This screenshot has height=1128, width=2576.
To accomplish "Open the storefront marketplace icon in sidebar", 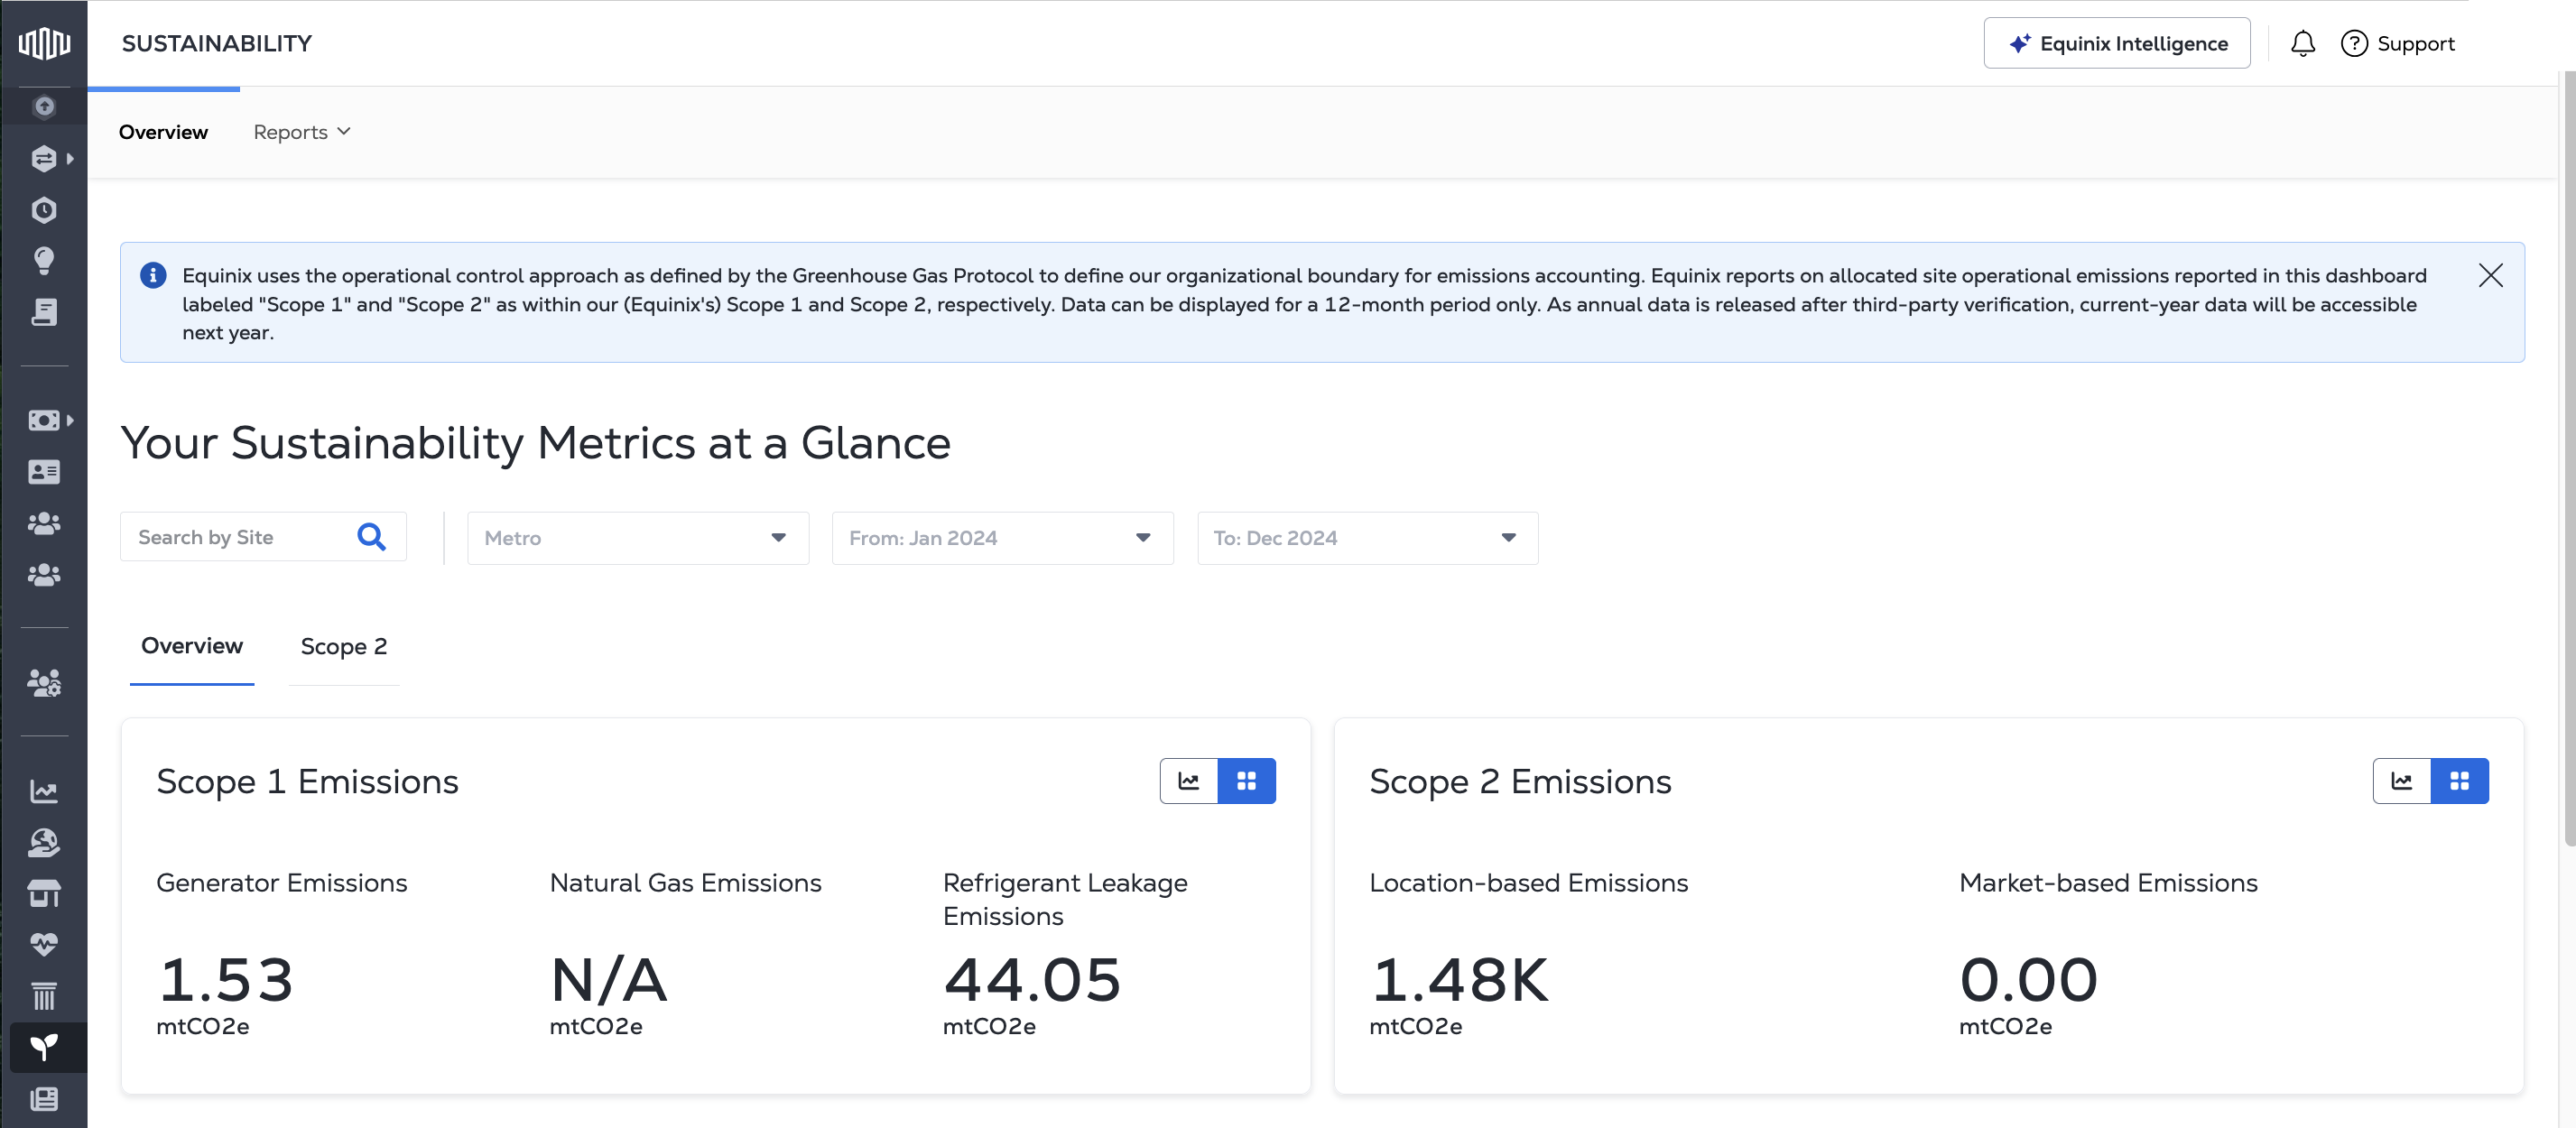I will click(44, 893).
